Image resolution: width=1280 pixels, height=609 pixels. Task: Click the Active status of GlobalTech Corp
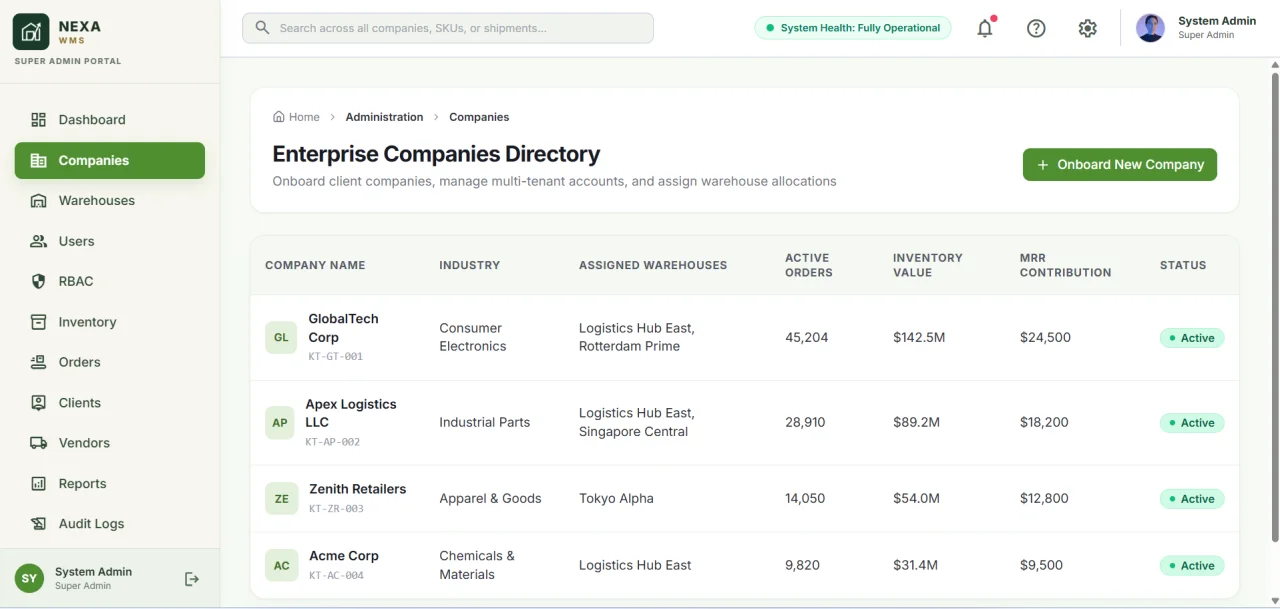[x=1192, y=338]
